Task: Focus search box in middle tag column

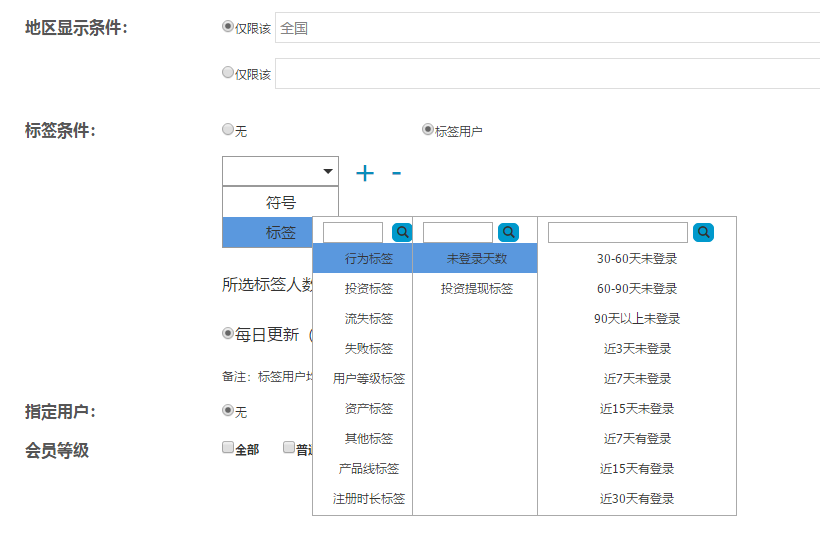Action: pyautogui.click(x=458, y=232)
